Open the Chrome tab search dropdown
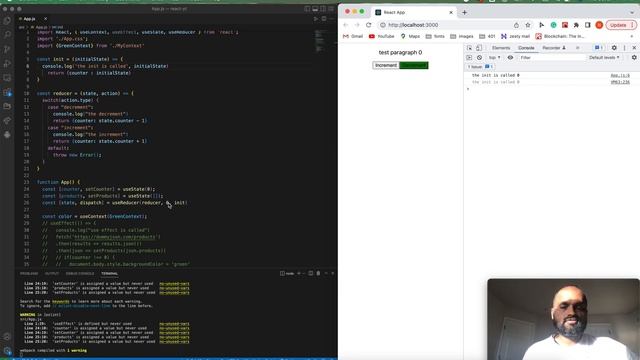Screen dimensions: 640x360 632,12
